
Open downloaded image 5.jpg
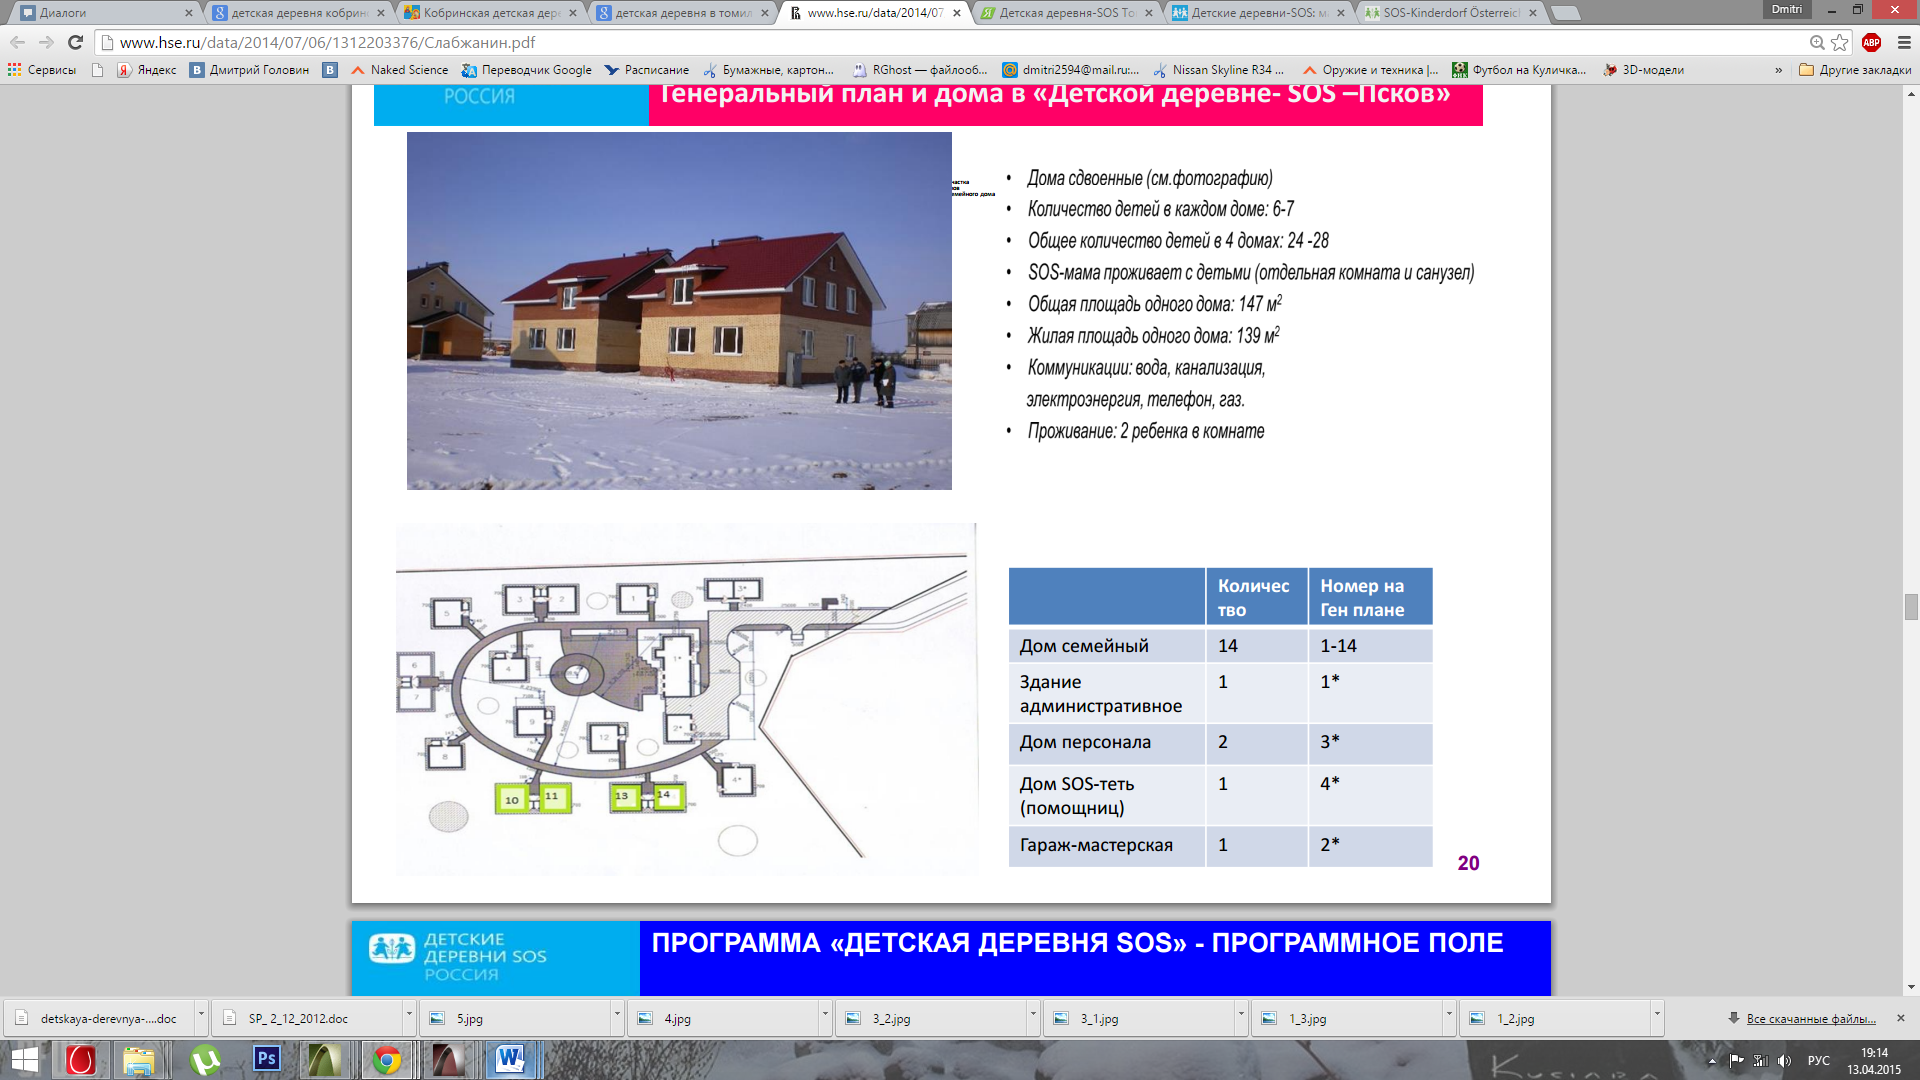514,1018
